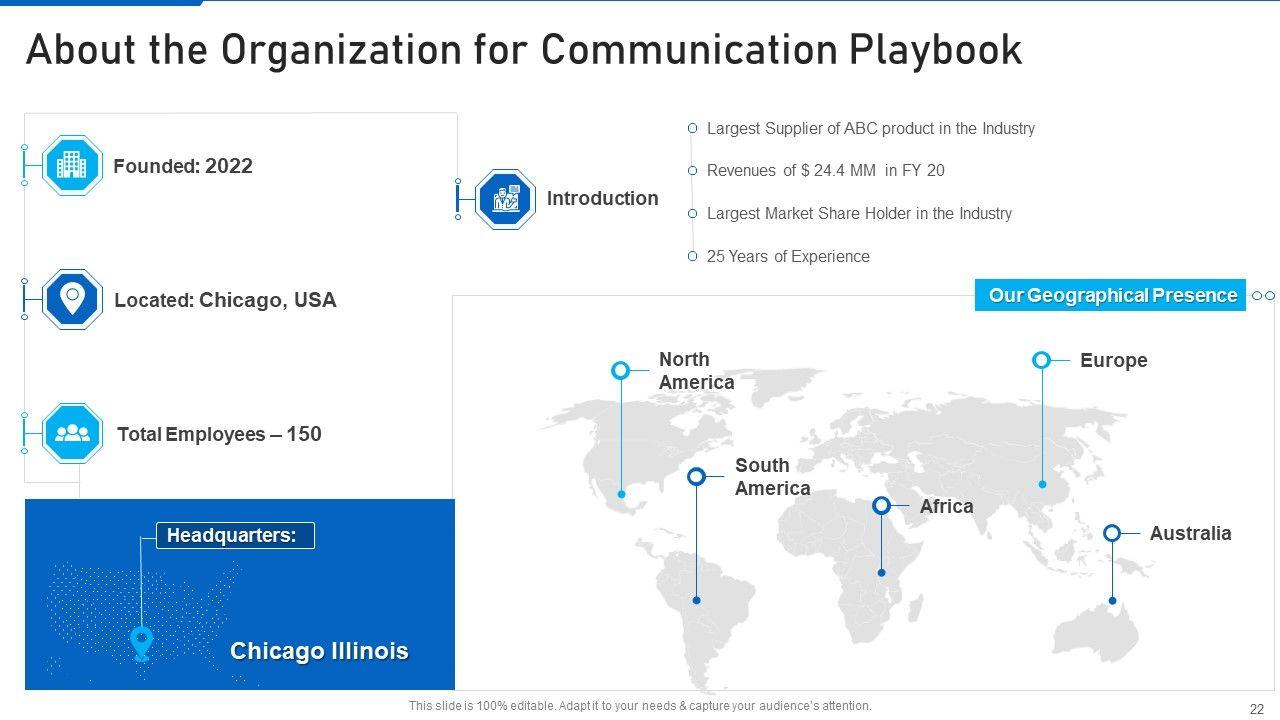Select the Europe map marker circle
This screenshot has width=1280, height=720.
click(1041, 360)
